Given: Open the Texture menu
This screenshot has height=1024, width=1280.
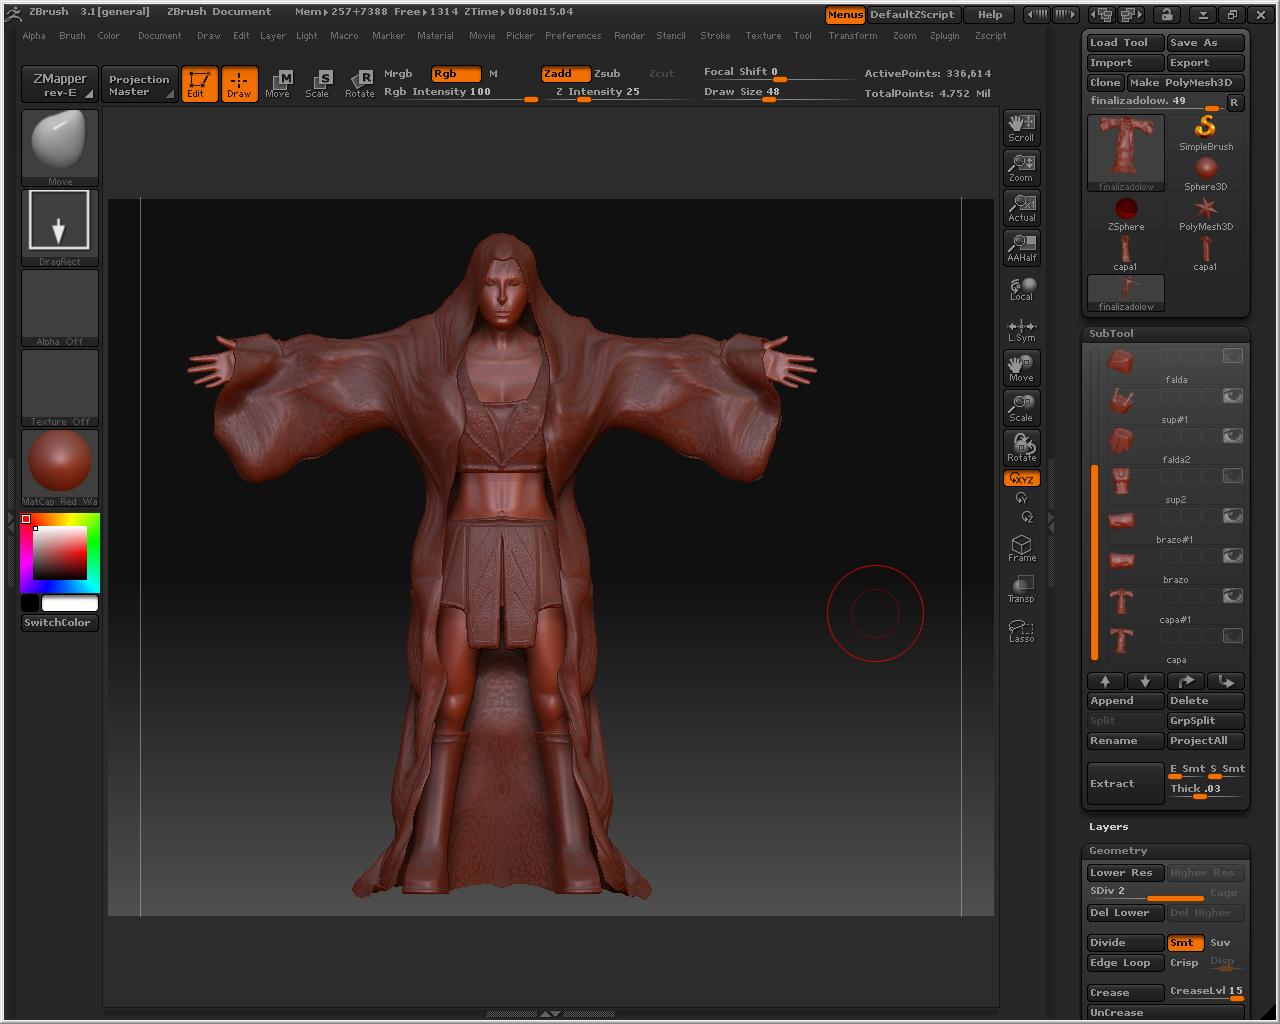Looking at the screenshot, I should coord(763,36).
